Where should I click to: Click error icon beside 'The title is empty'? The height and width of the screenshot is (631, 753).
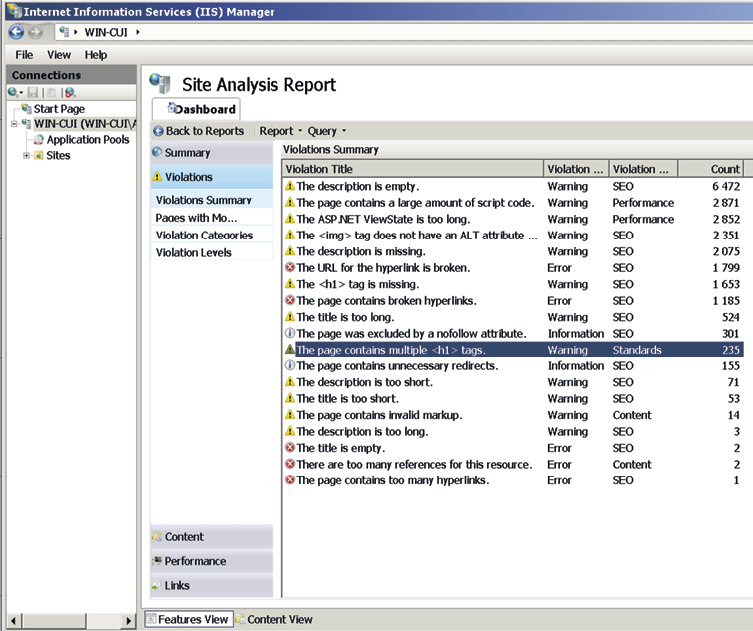click(290, 448)
